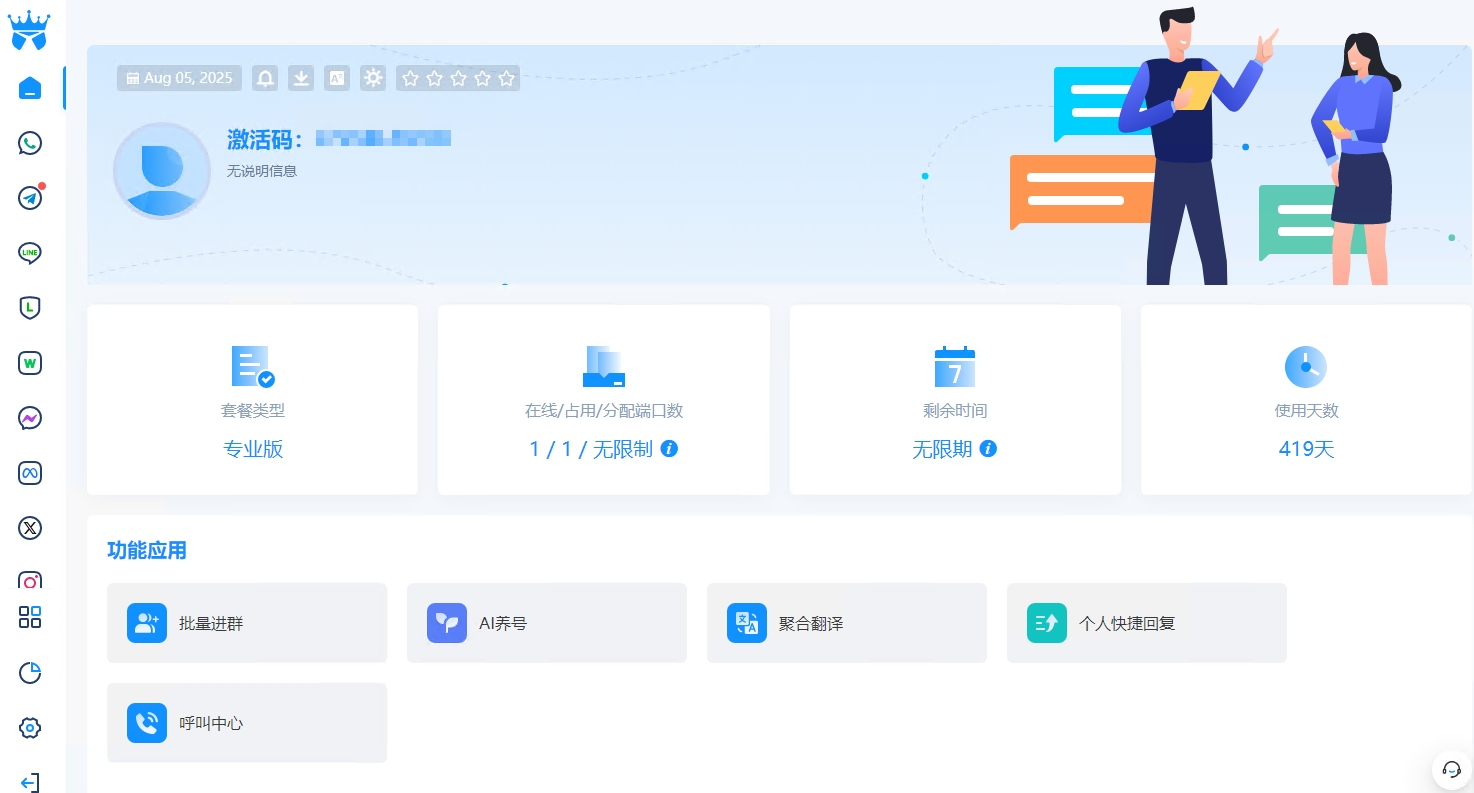Click the notification bell icon
This screenshot has width=1474, height=793.
click(x=265, y=78)
